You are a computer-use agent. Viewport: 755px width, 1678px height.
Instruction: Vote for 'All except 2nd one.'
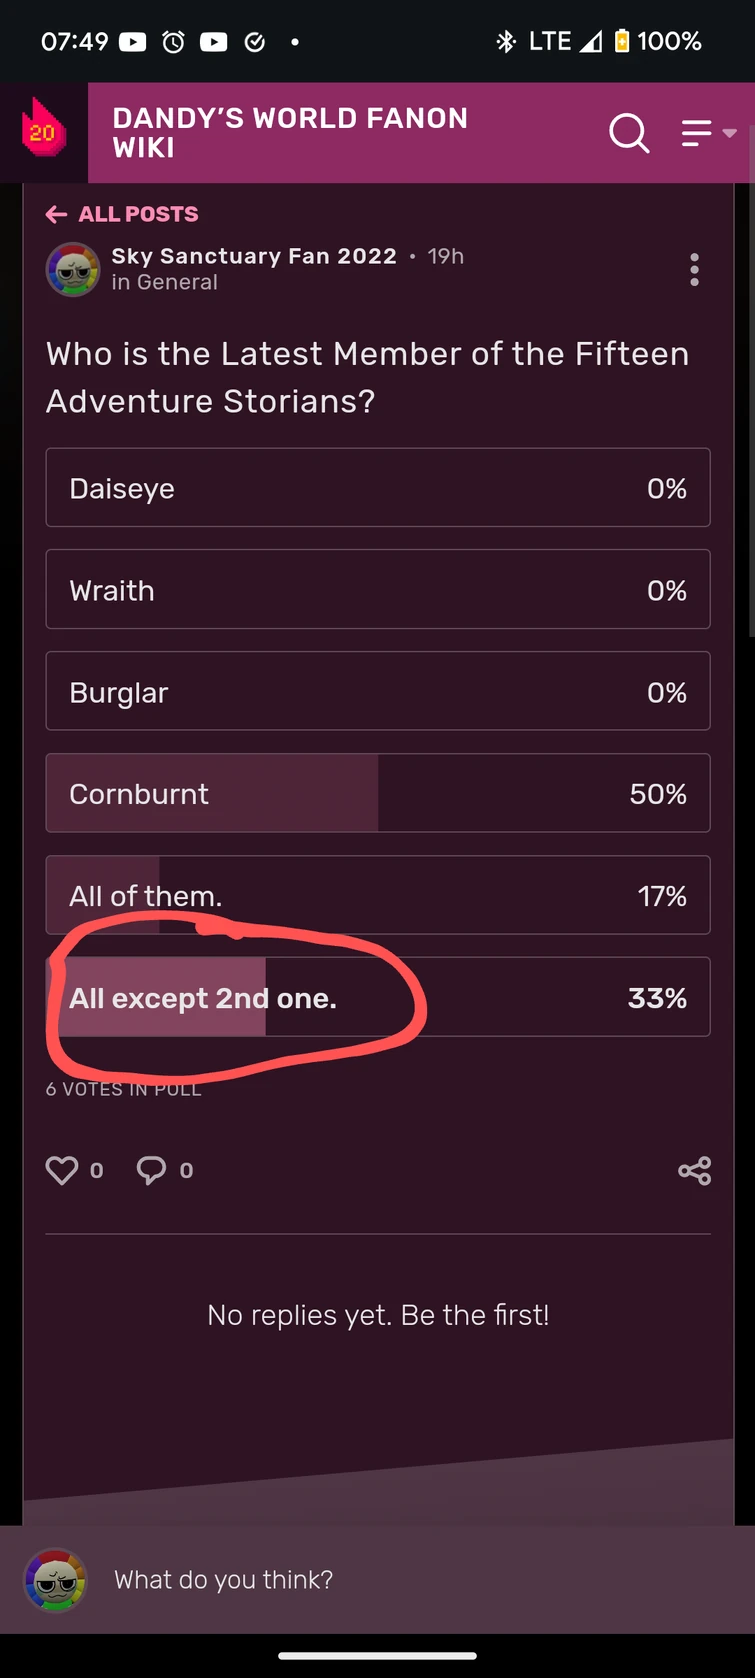377,997
